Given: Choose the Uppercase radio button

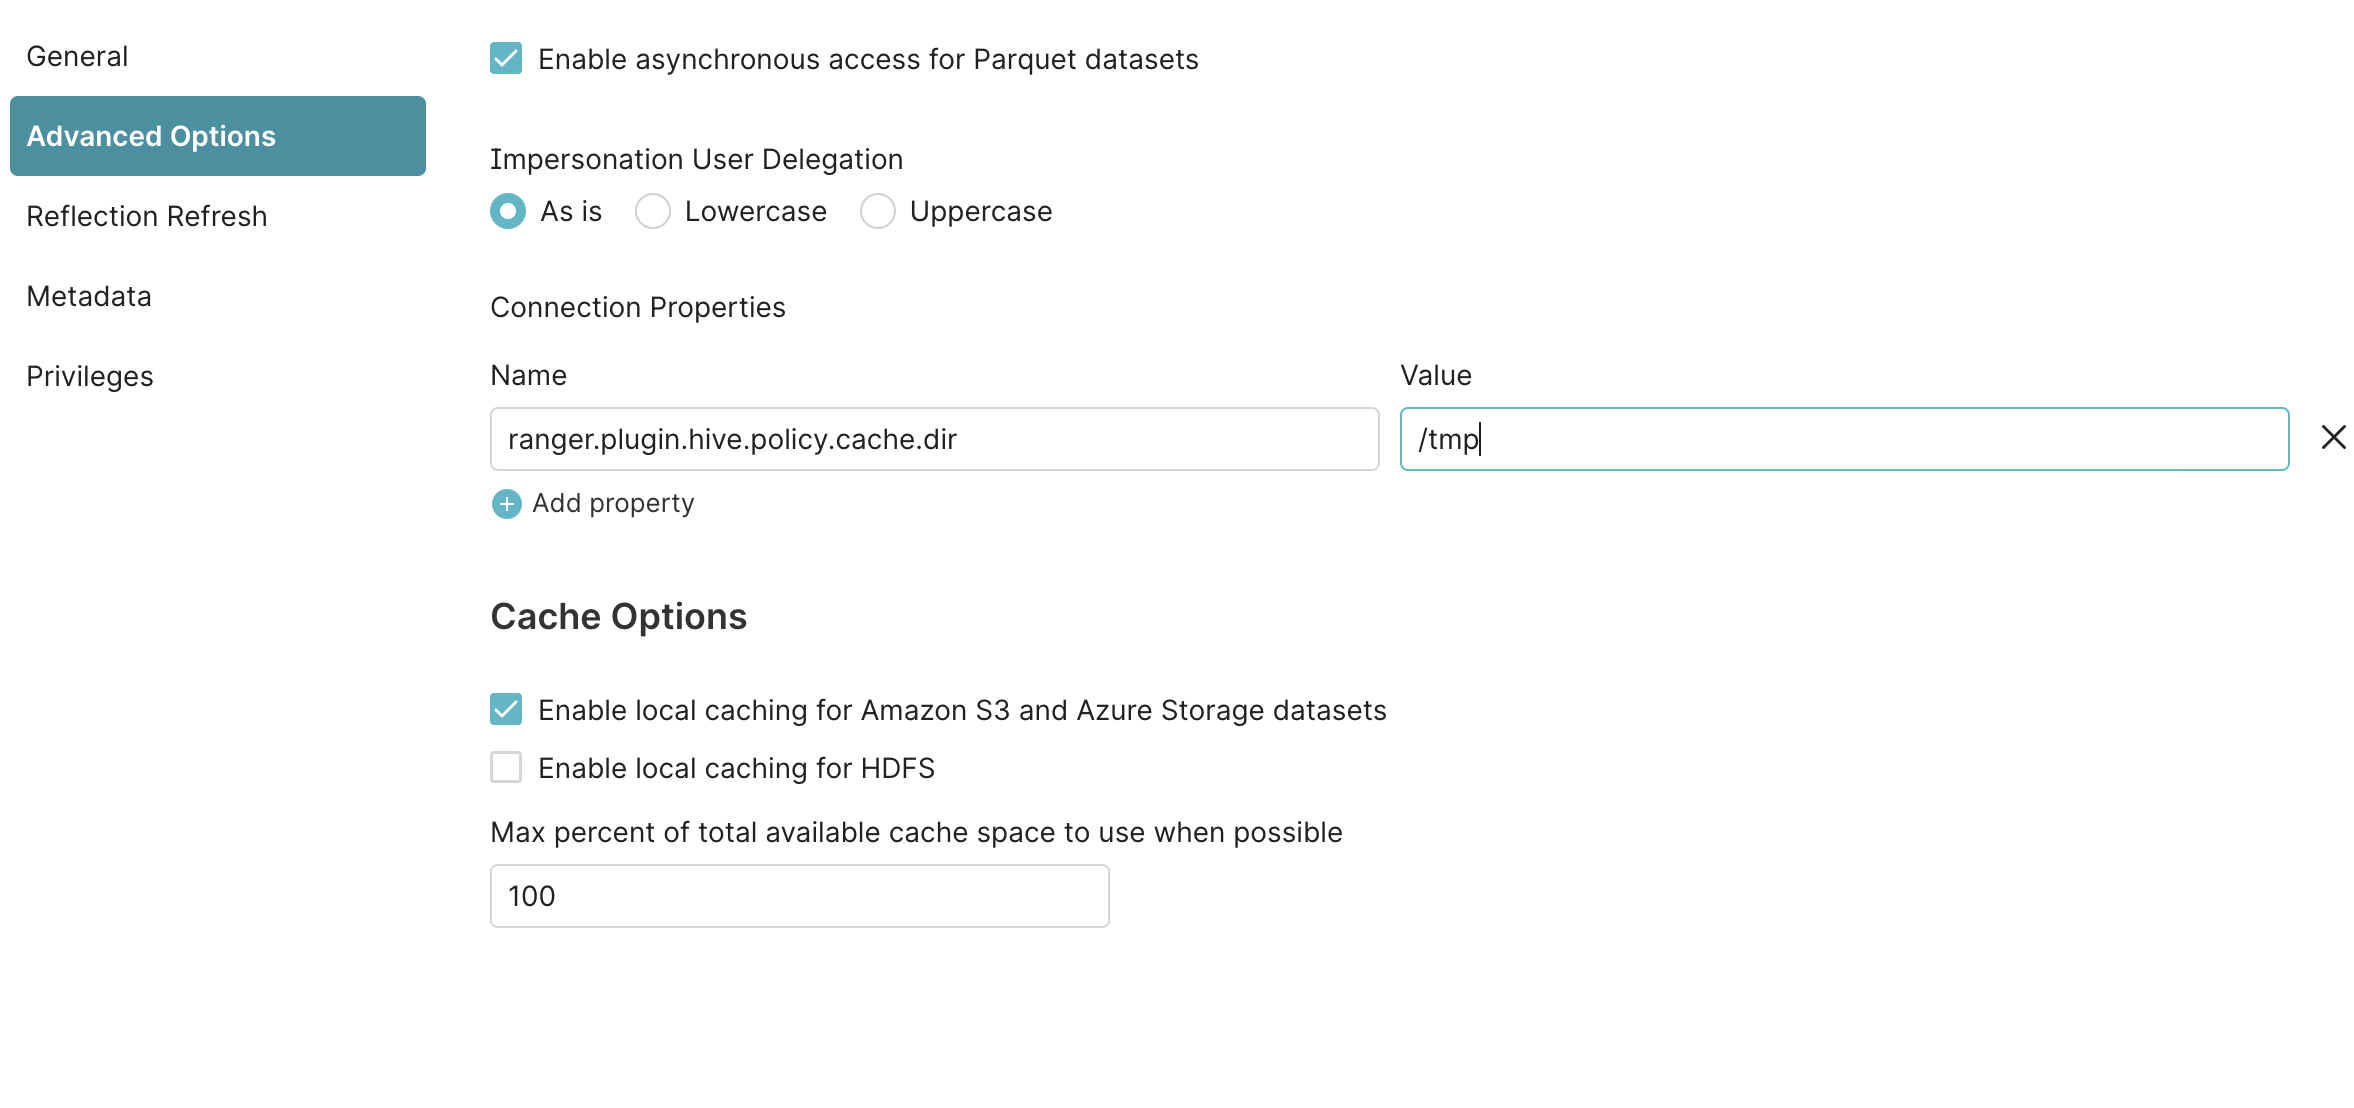Looking at the screenshot, I should [x=878, y=211].
